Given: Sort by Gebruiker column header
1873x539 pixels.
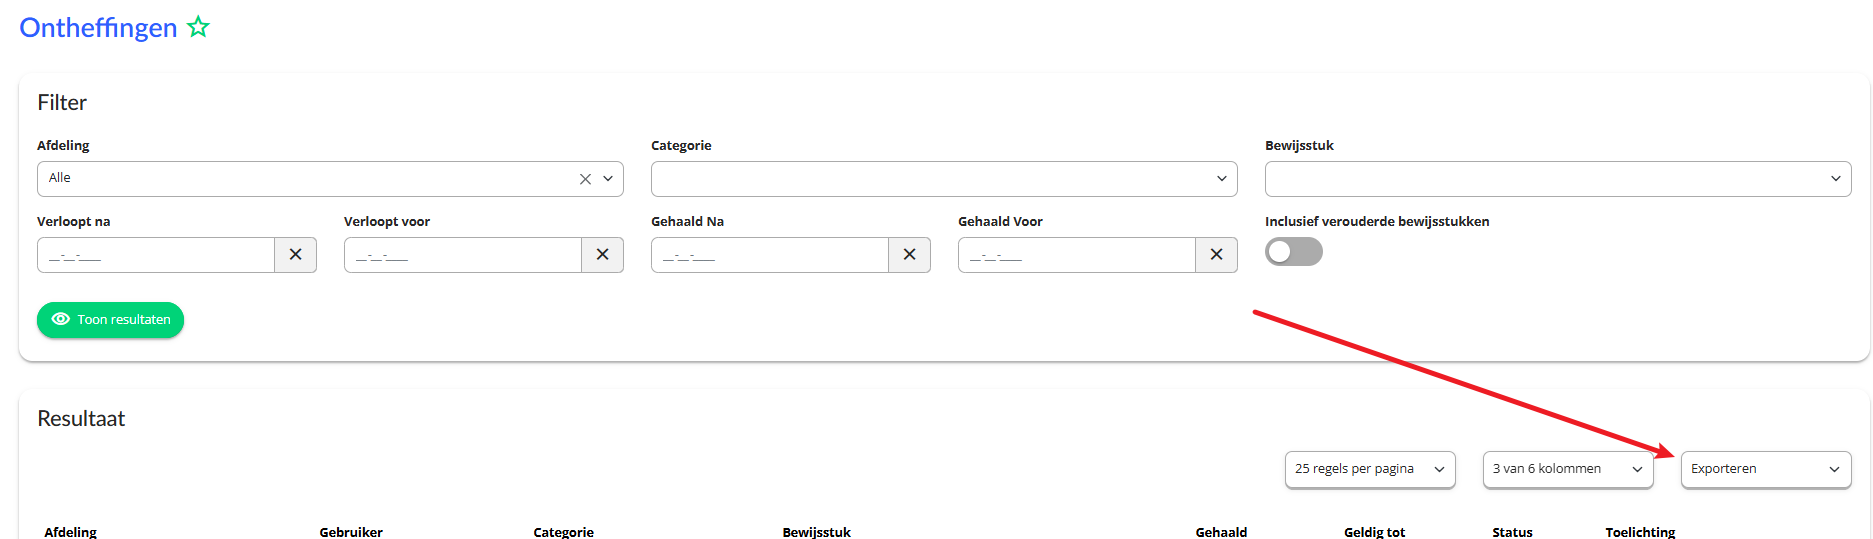Looking at the screenshot, I should coord(351,532).
